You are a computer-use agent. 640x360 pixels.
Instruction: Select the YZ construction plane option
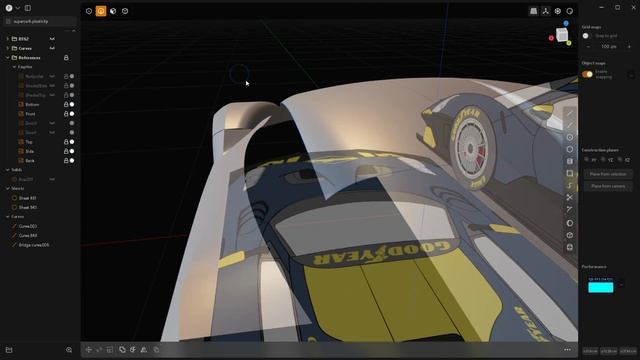coord(607,160)
